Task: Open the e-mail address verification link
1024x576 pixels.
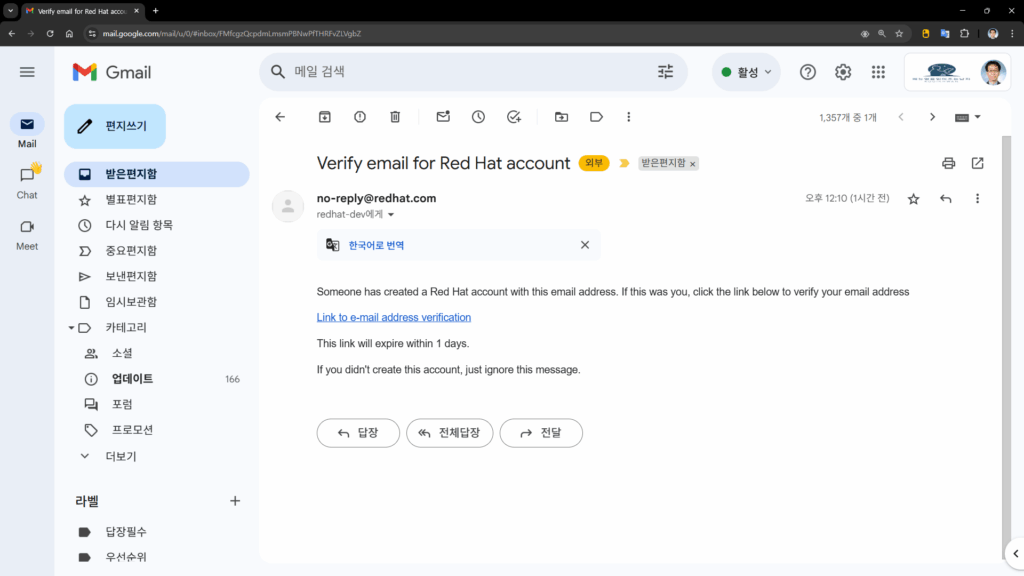Action: [x=393, y=317]
